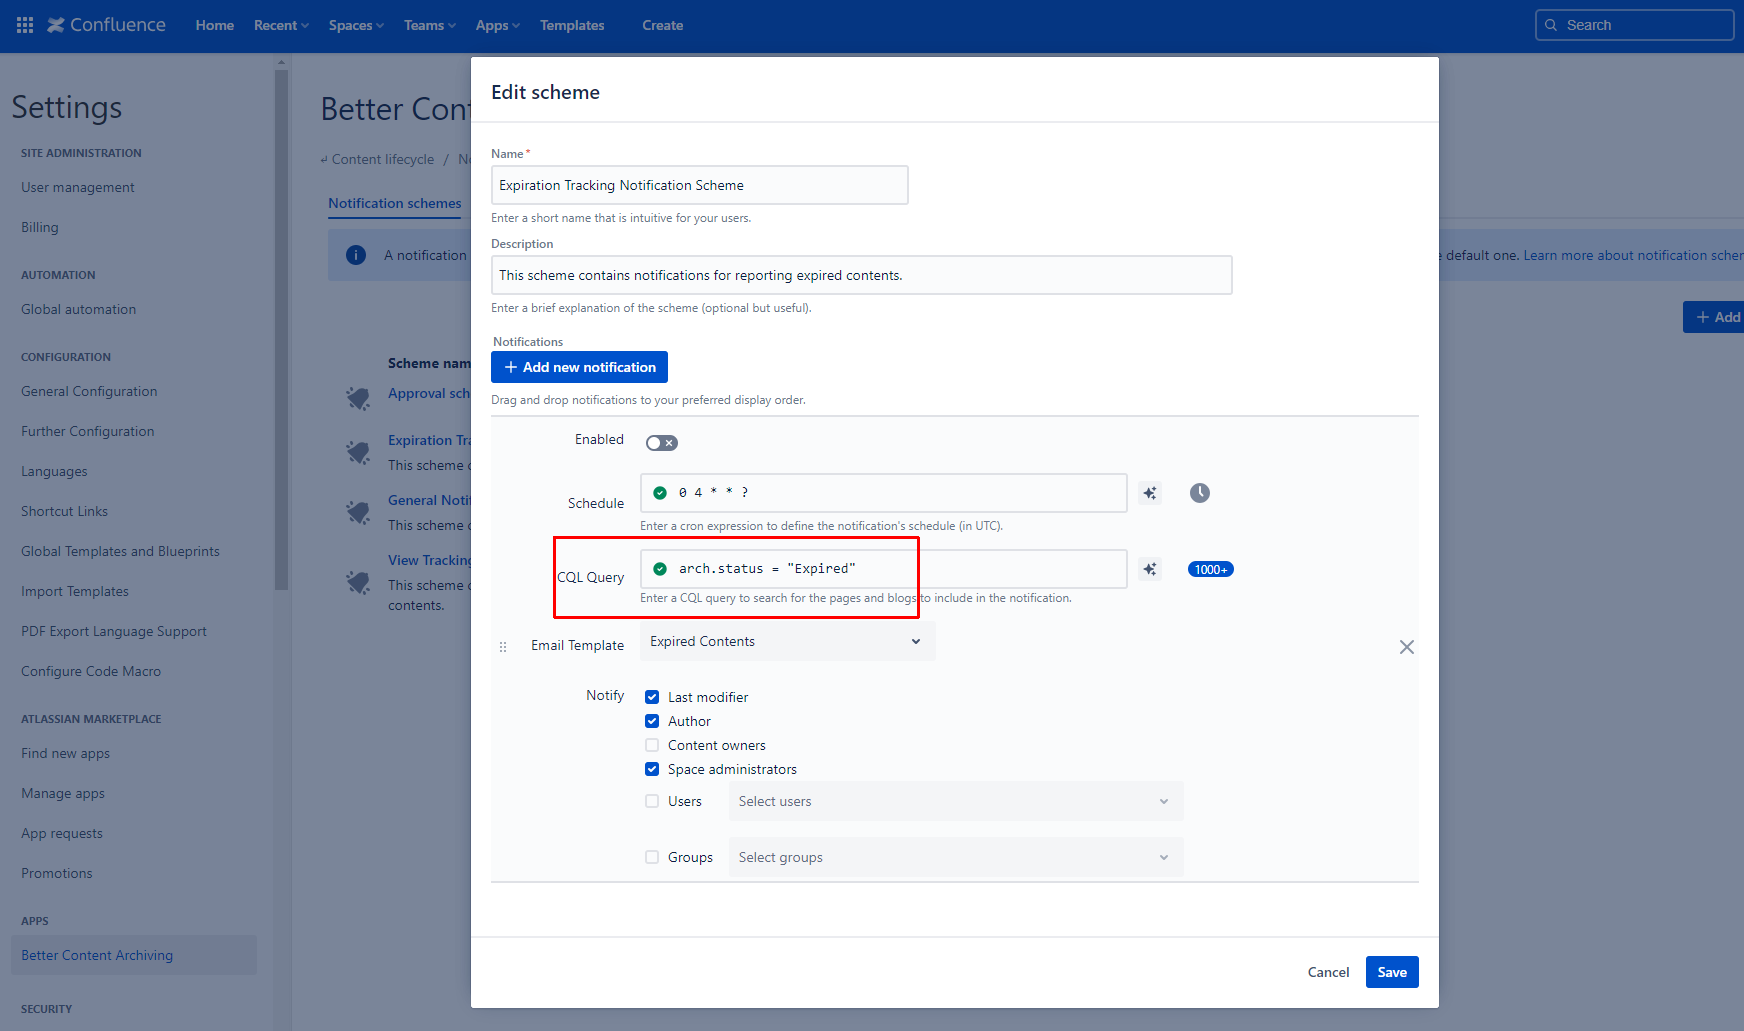Grab the drag handle beside Email Template
This screenshot has height=1031, width=1744.
tap(503, 646)
